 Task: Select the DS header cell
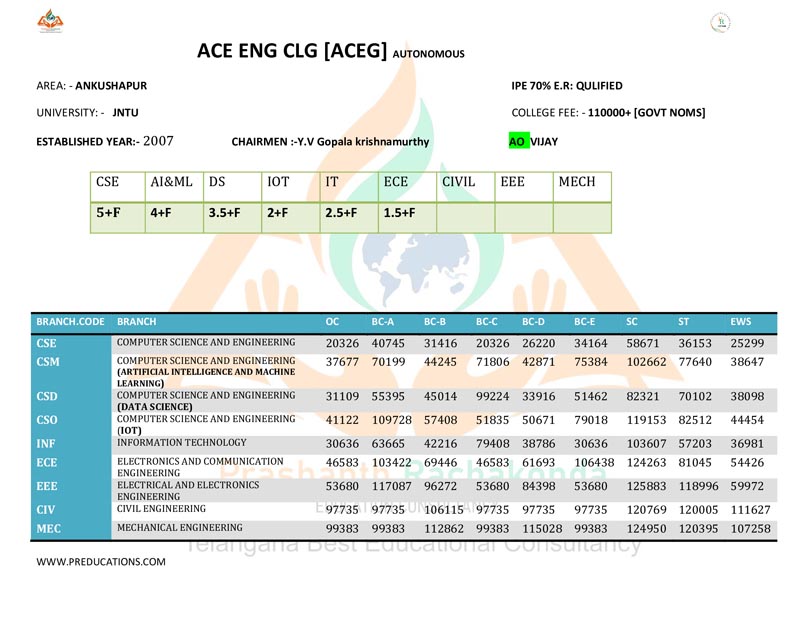233,187
